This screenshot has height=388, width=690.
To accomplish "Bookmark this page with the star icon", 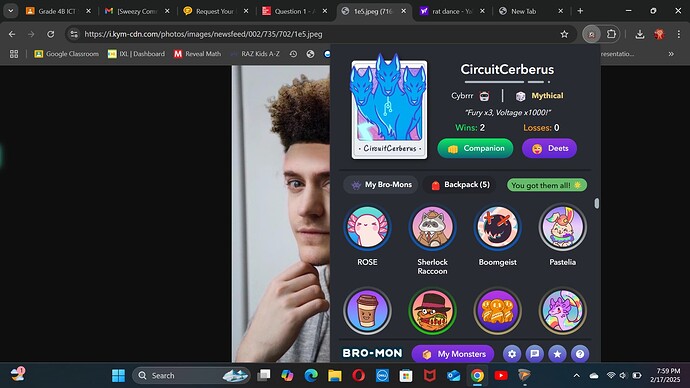I will click(564, 34).
